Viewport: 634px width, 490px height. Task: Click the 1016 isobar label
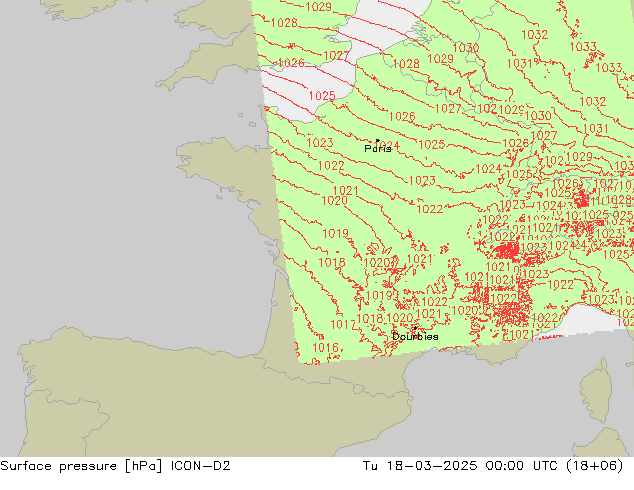(x=325, y=347)
